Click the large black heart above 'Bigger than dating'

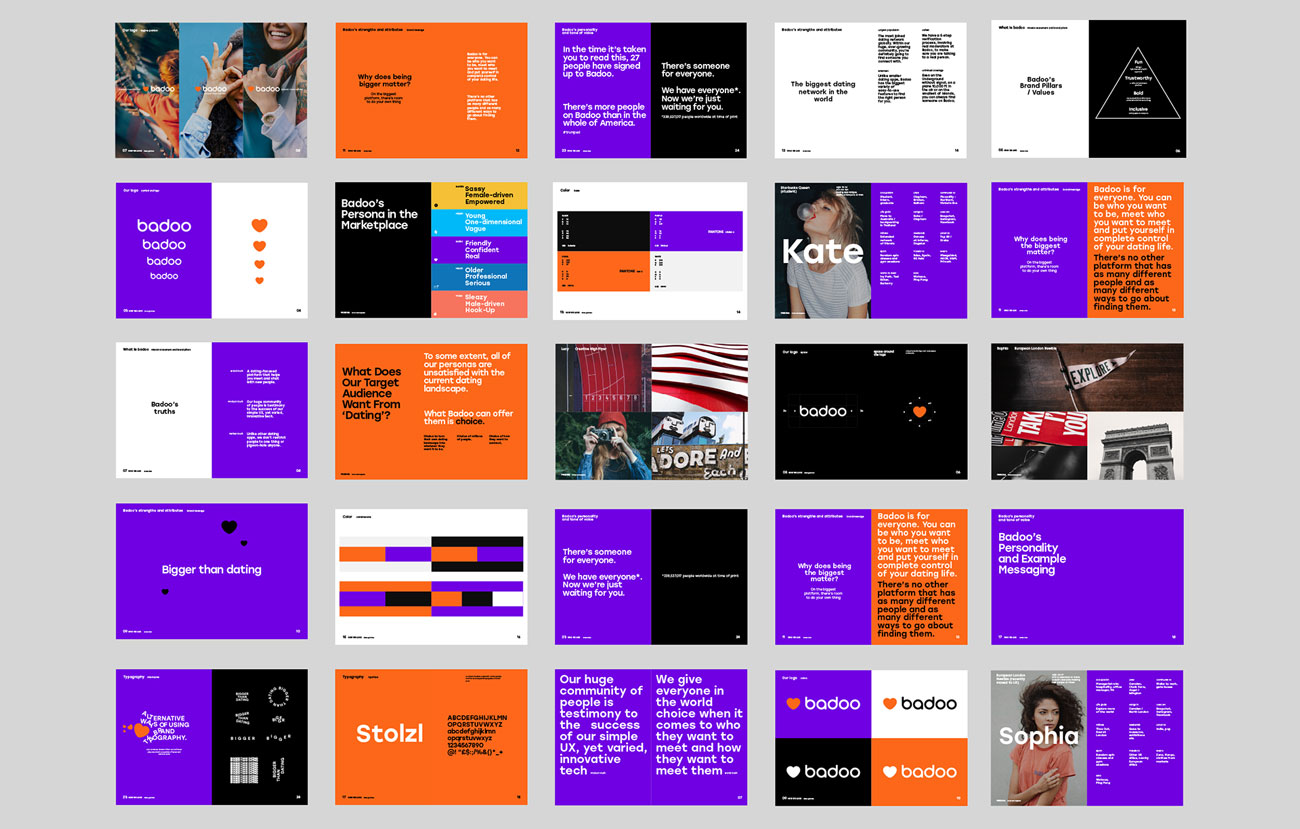228,527
